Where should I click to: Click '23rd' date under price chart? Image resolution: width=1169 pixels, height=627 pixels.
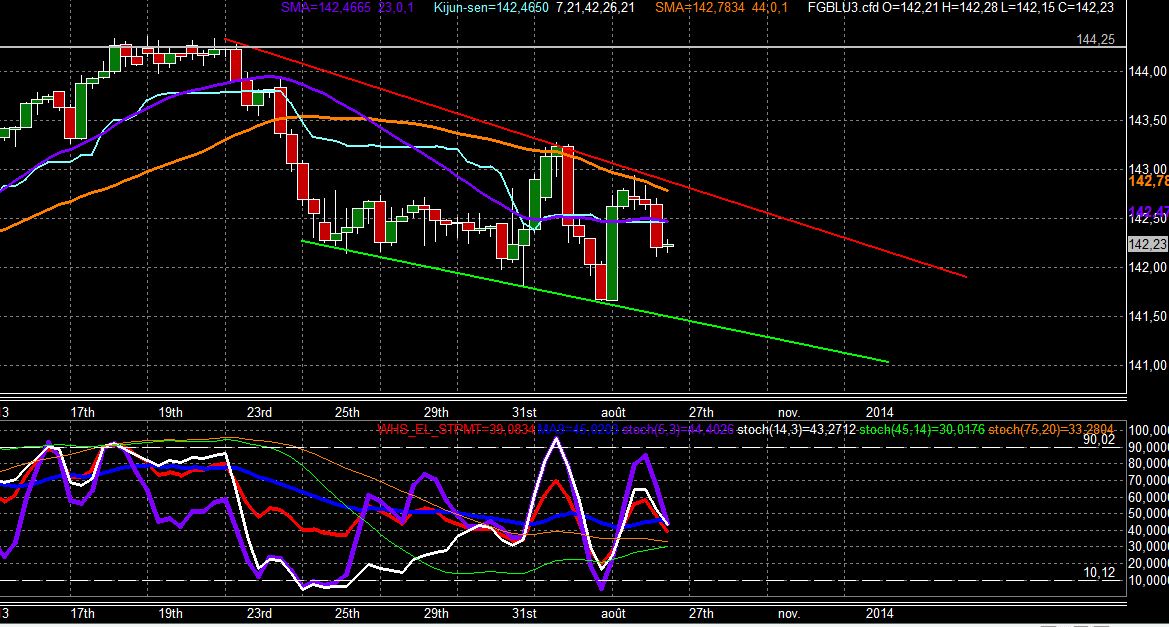point(259,412)
